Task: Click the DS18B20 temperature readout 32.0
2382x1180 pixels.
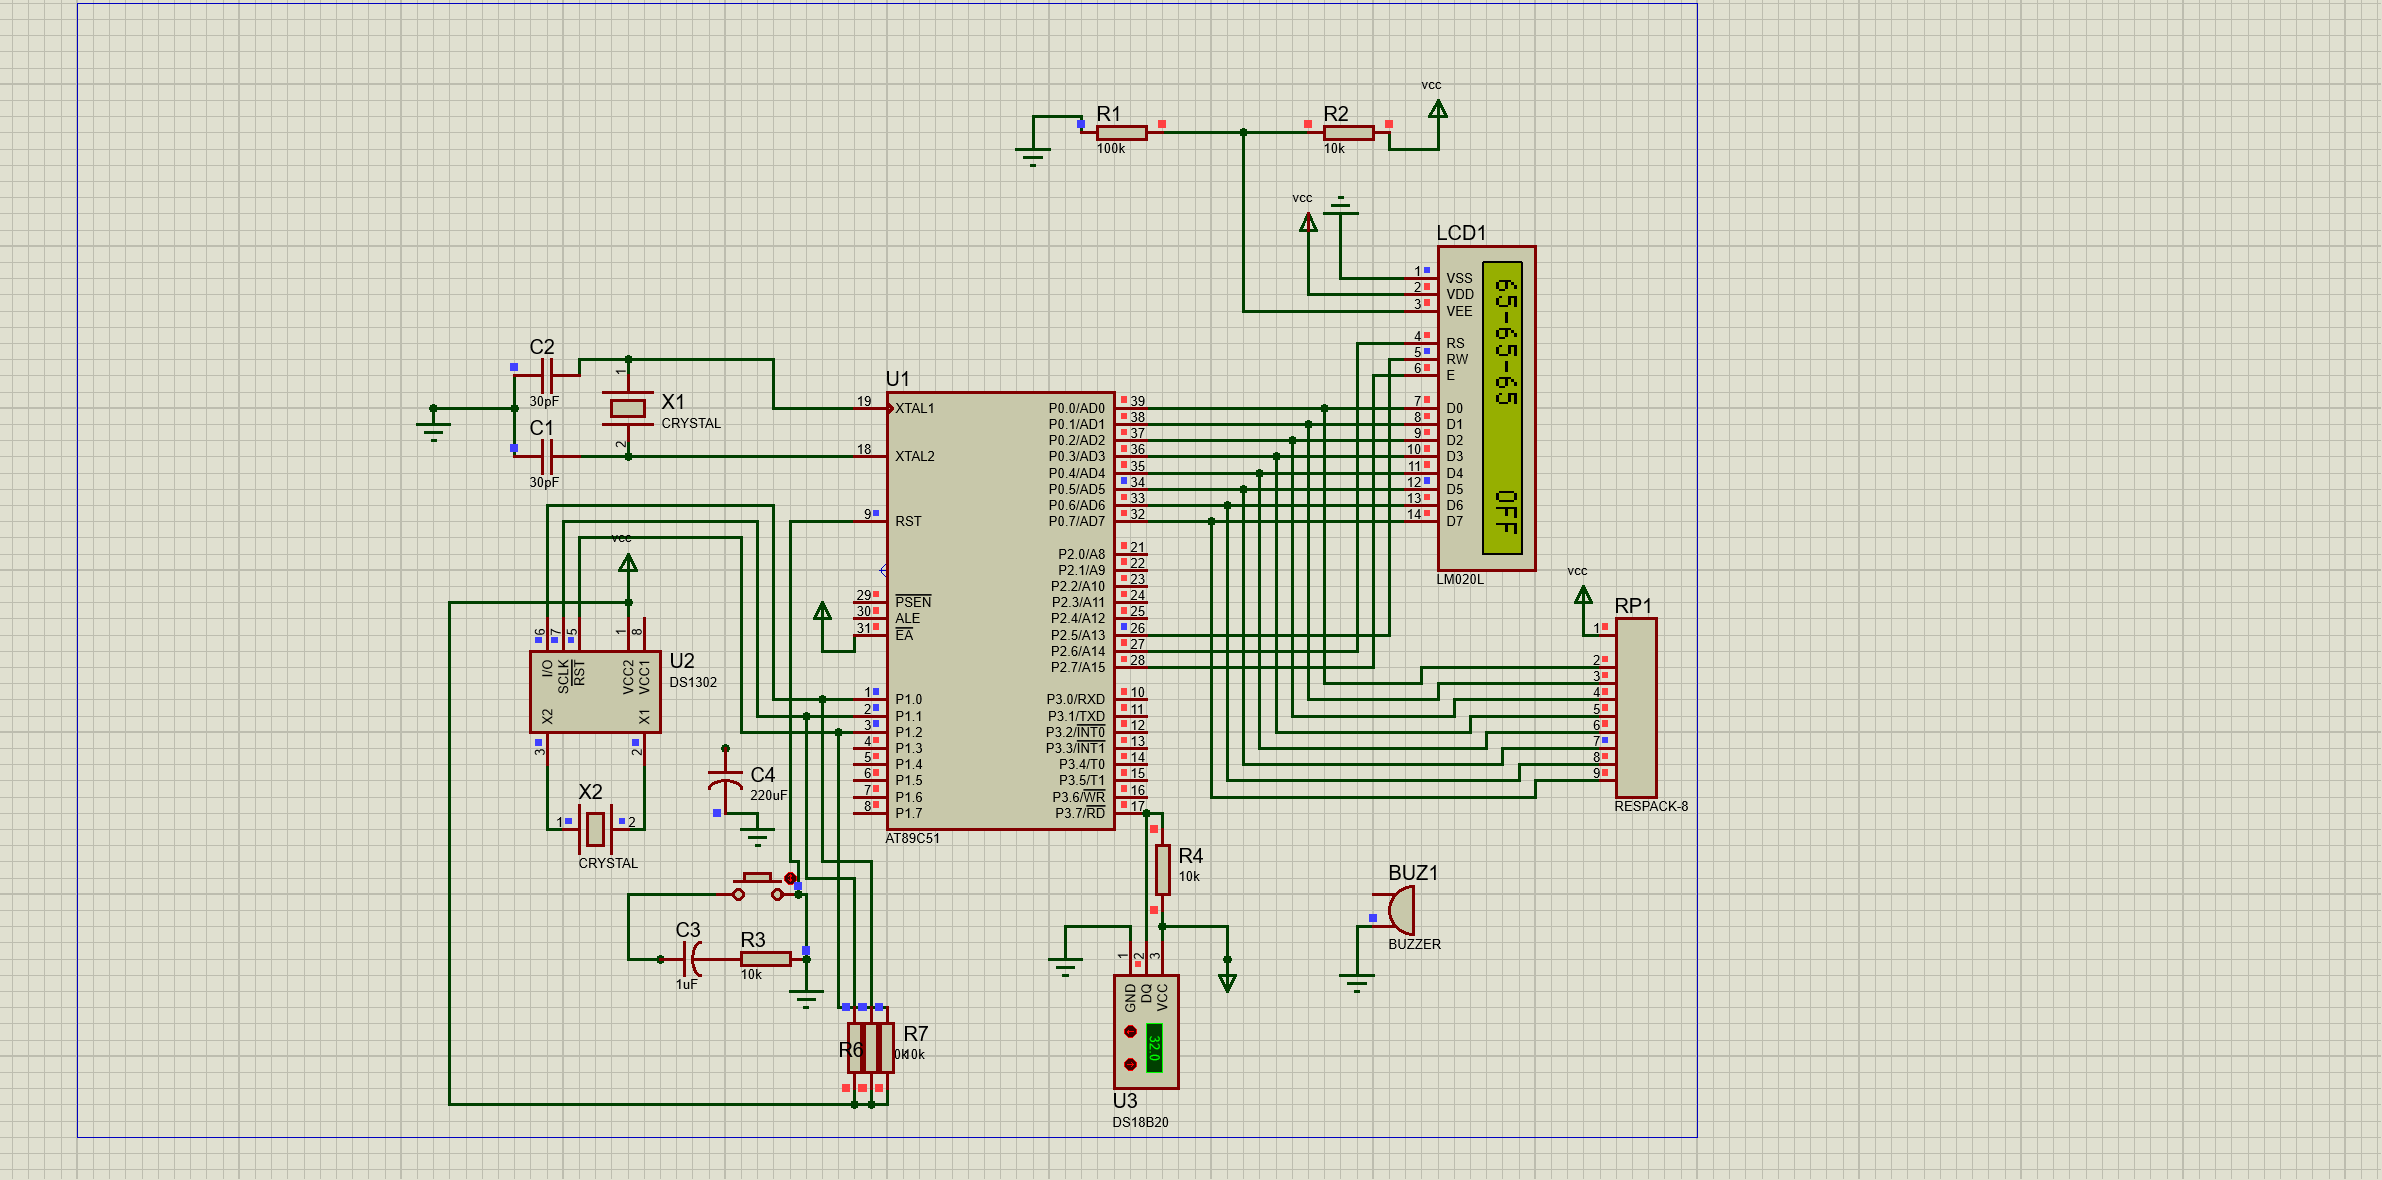Action: (1154, 1047)
